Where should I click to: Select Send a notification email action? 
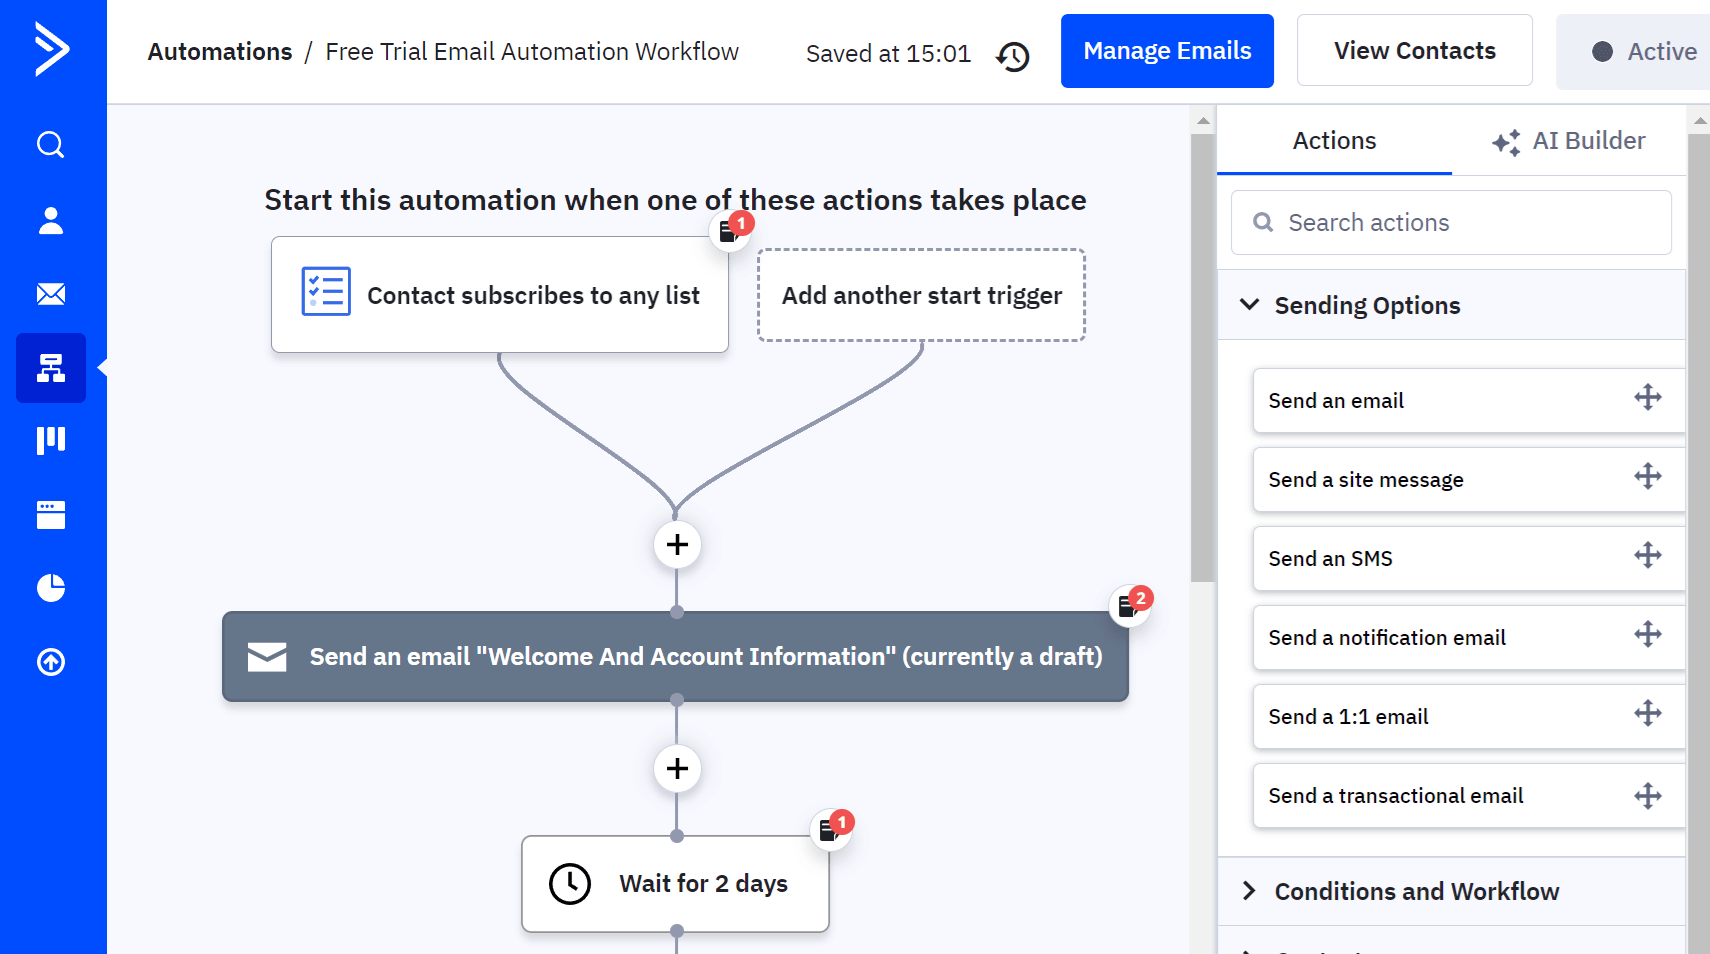tap(1468, 637)
